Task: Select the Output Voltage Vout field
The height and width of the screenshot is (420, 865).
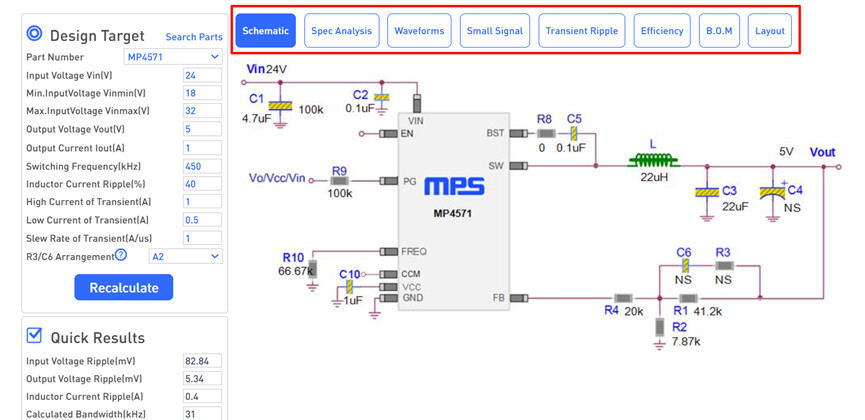Action: coord(203,130)
